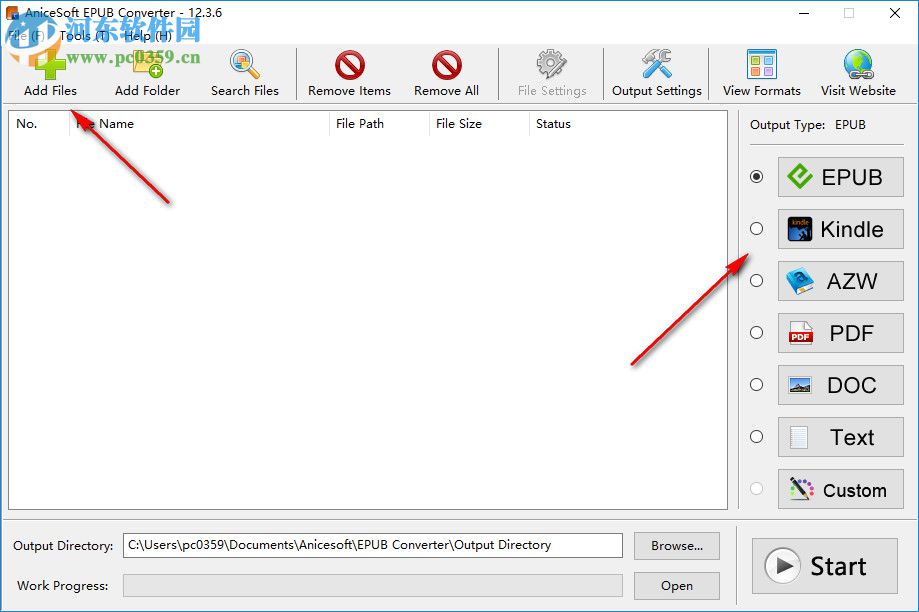Click the Open output folder button
This screenshot has width=919, height=612.
[x=677, y=586]
